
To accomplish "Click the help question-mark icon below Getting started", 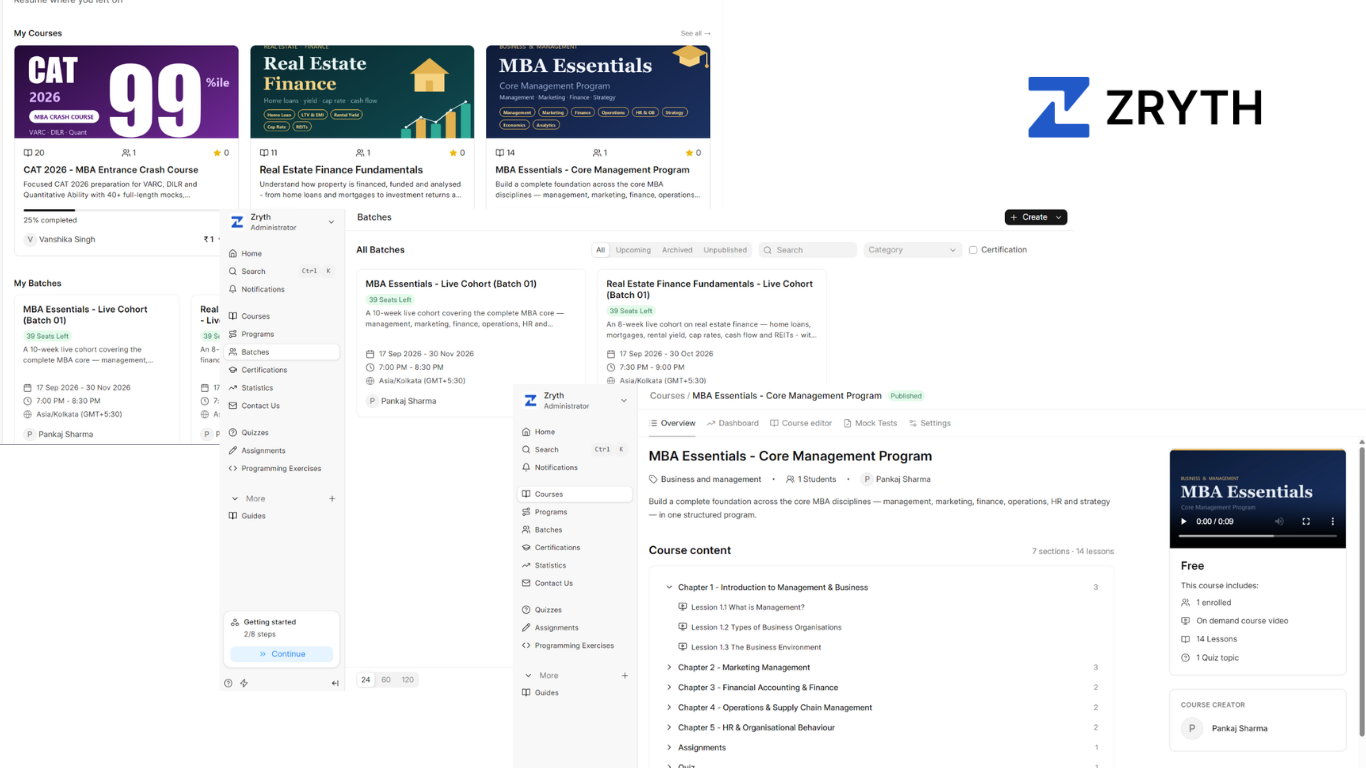I will [228, 684].
